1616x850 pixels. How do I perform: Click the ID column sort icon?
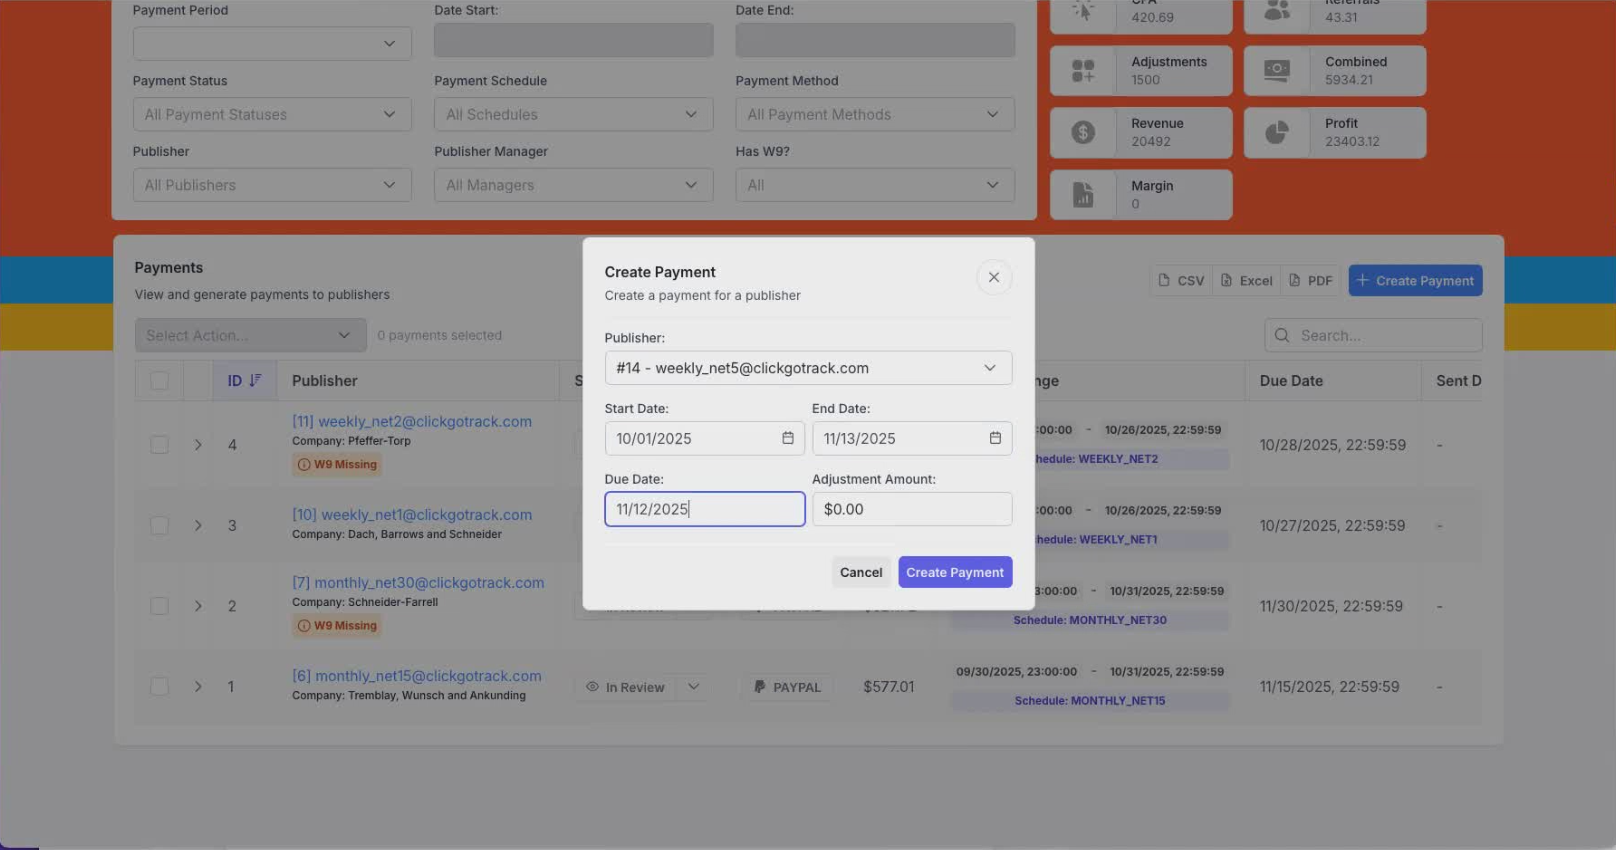pos(255,380)
